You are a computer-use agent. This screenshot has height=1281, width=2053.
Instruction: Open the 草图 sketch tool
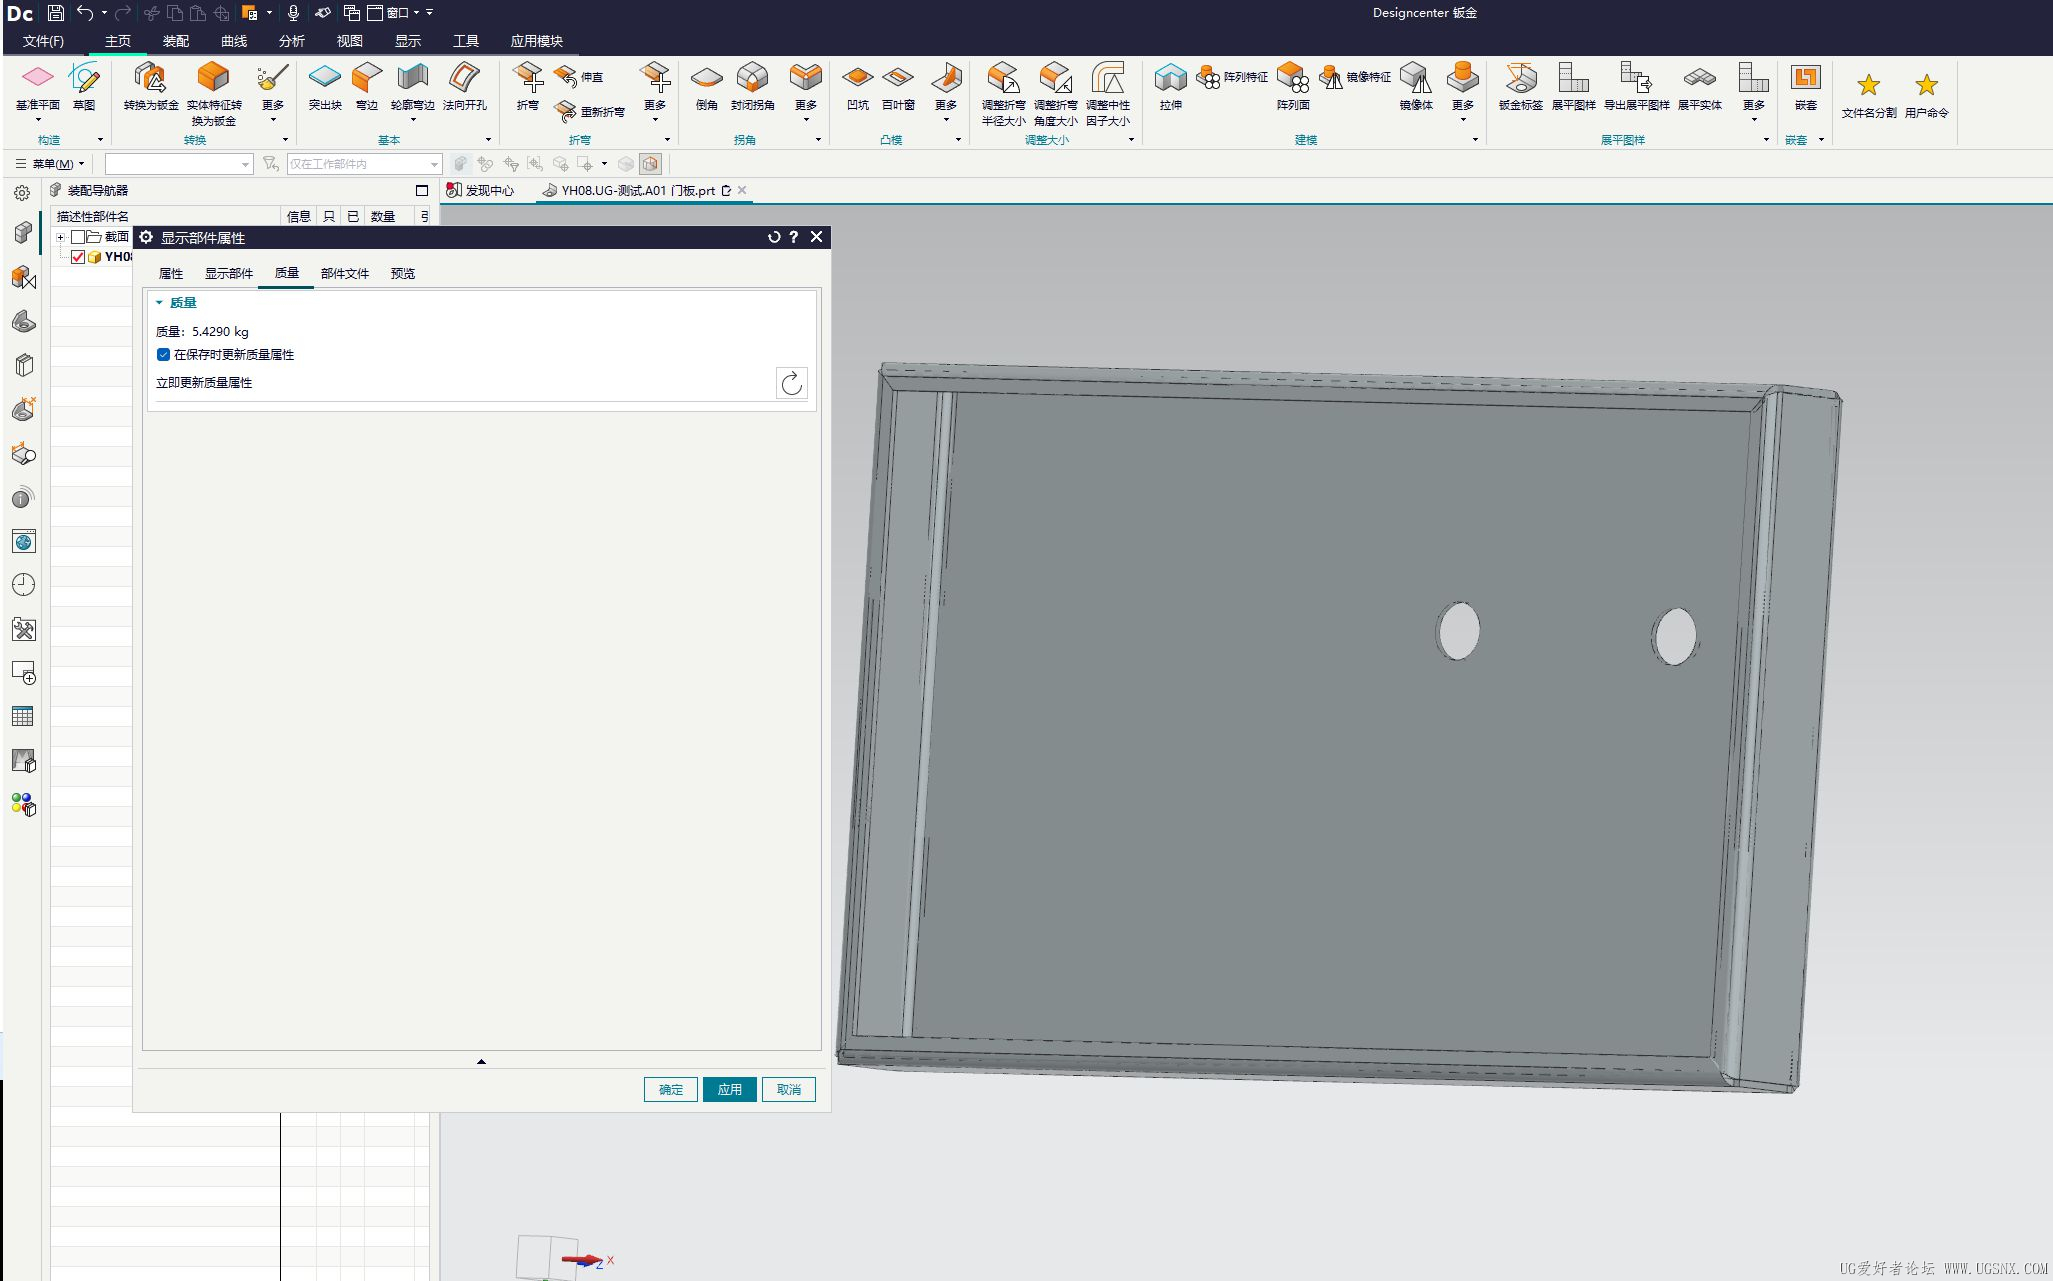pos(84,86)
